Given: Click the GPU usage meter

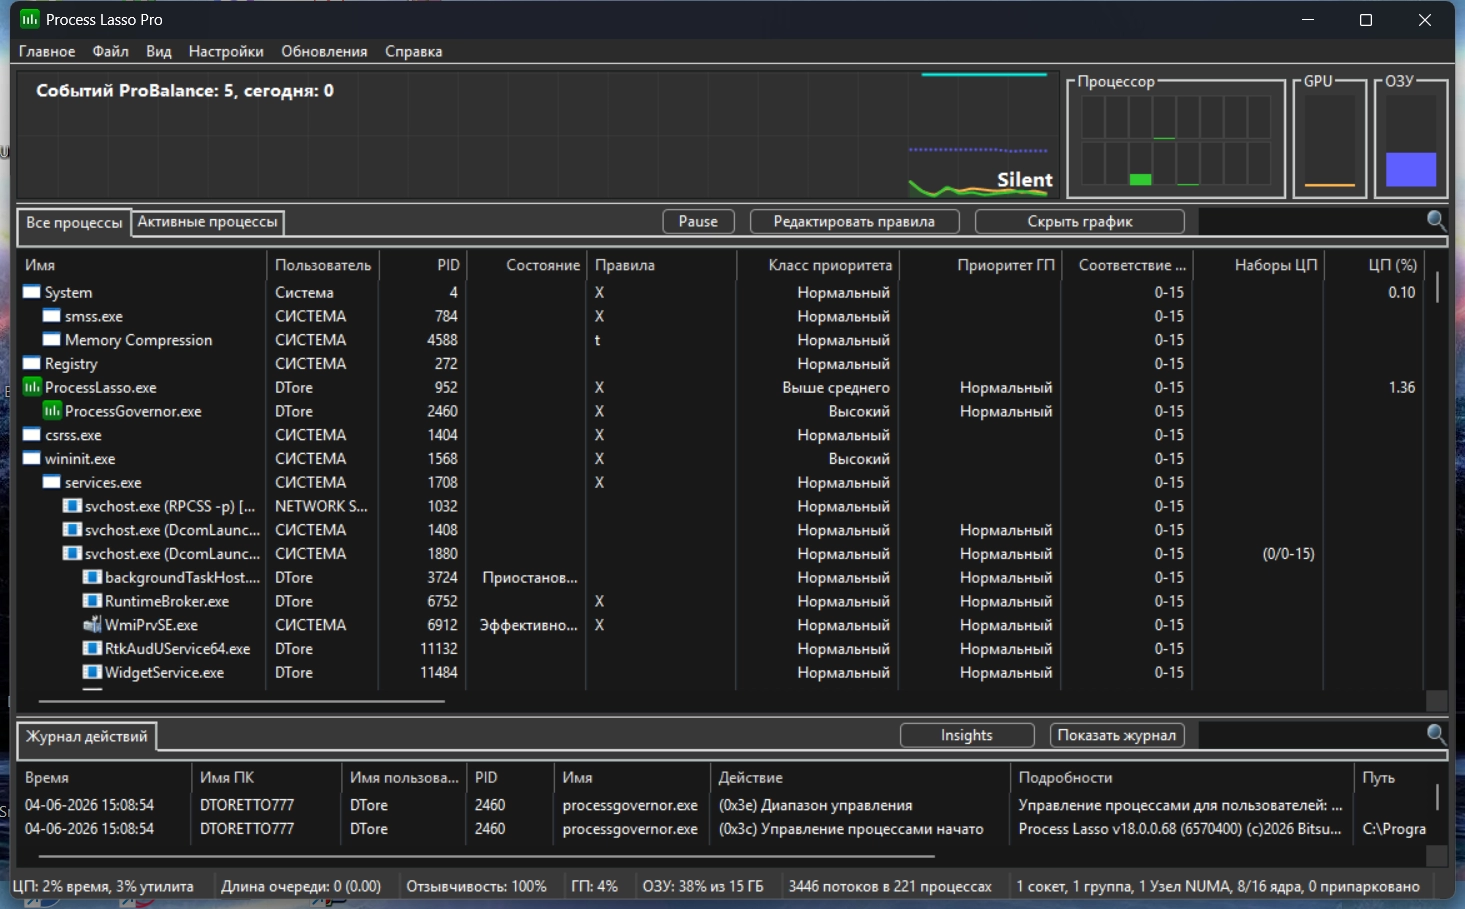Looking at the screenshot, I should click(x=1329, y=142).
